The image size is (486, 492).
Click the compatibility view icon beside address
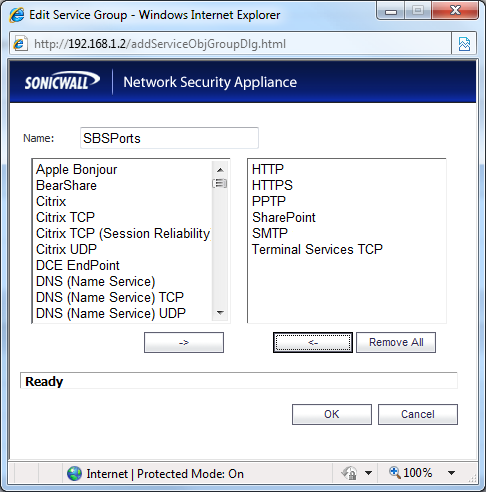pos(464,44)
